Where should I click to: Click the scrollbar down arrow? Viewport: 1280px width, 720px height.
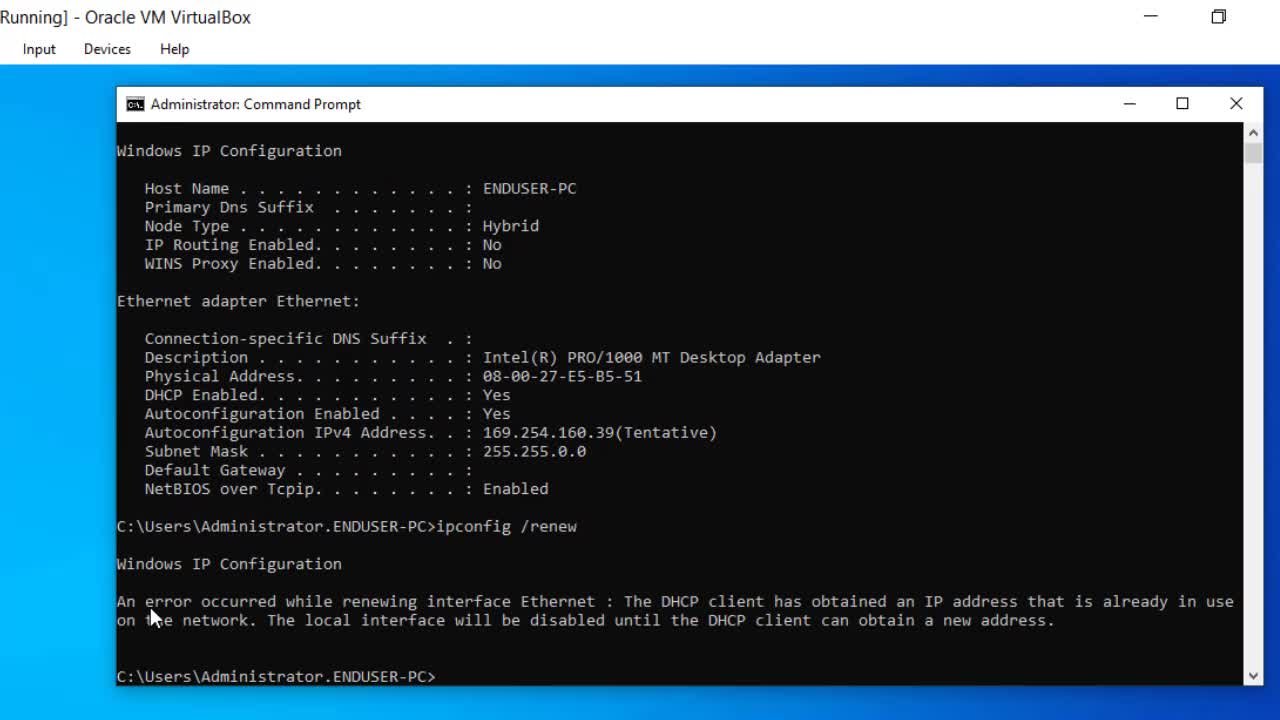(1252, 675)
